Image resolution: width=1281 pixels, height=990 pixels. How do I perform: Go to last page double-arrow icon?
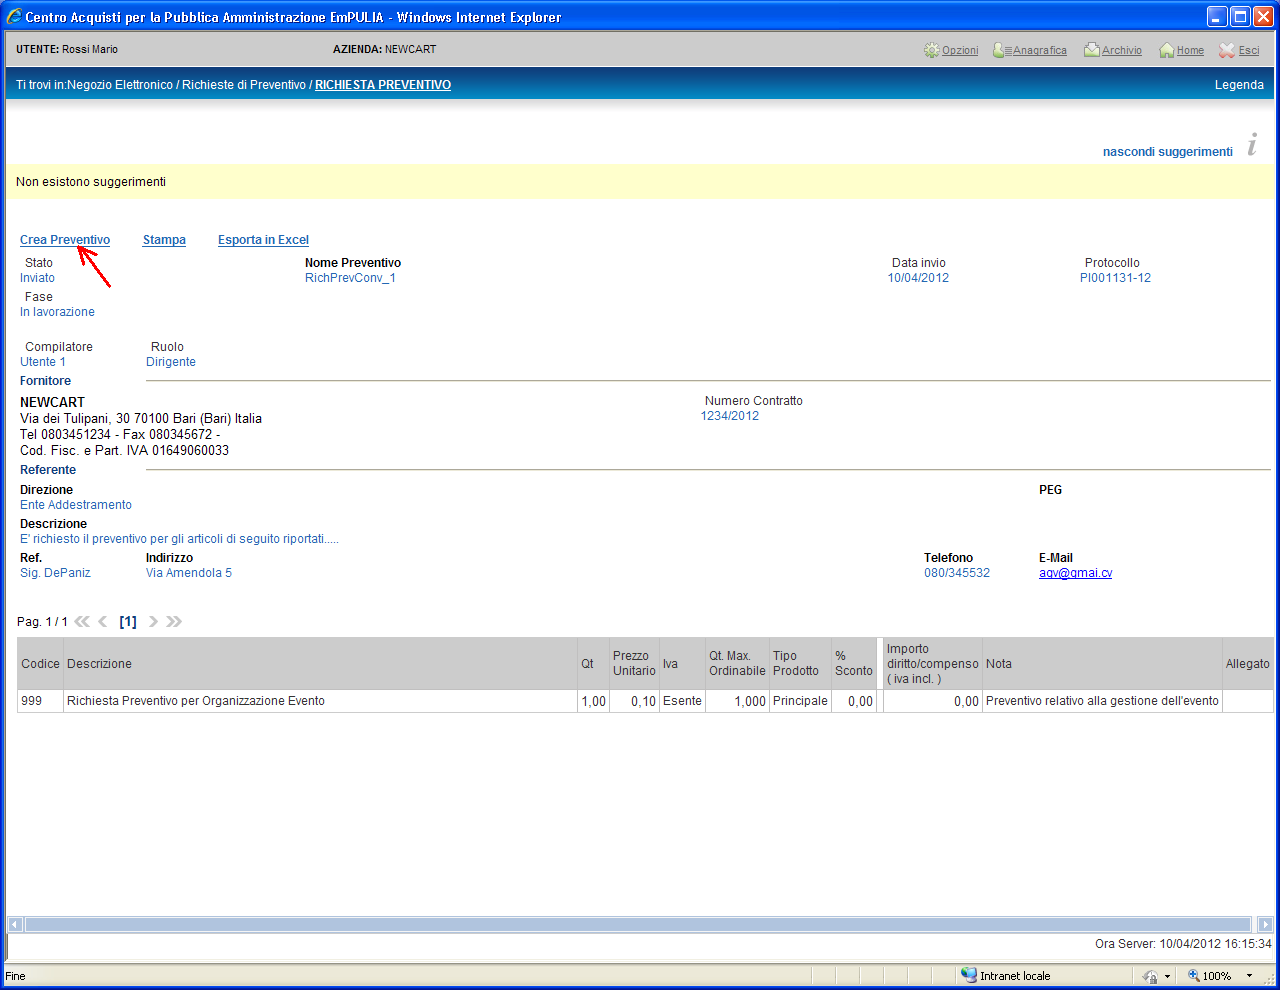174,622
